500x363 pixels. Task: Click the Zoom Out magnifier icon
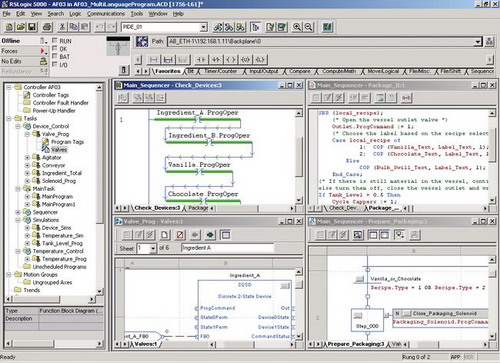[x=308, y=27]
